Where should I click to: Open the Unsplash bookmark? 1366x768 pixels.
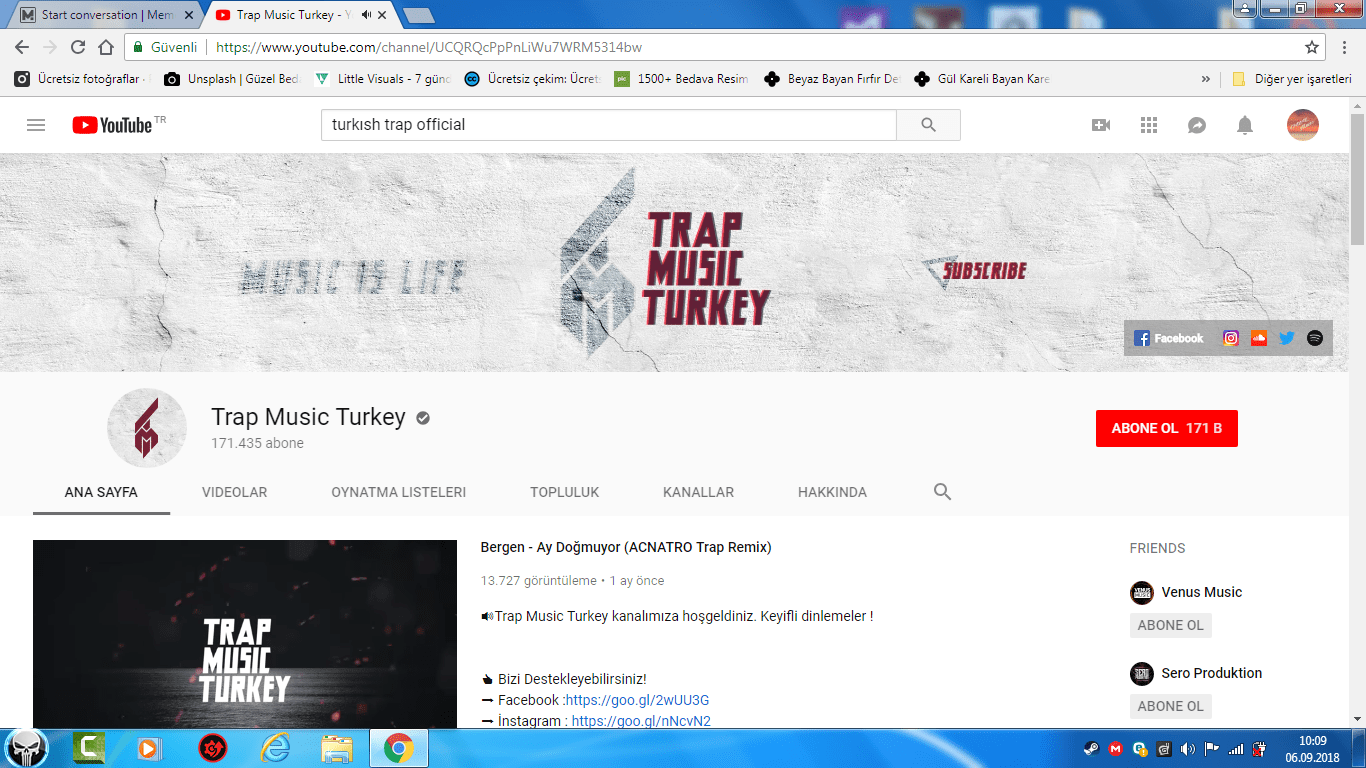pos(232,79)
